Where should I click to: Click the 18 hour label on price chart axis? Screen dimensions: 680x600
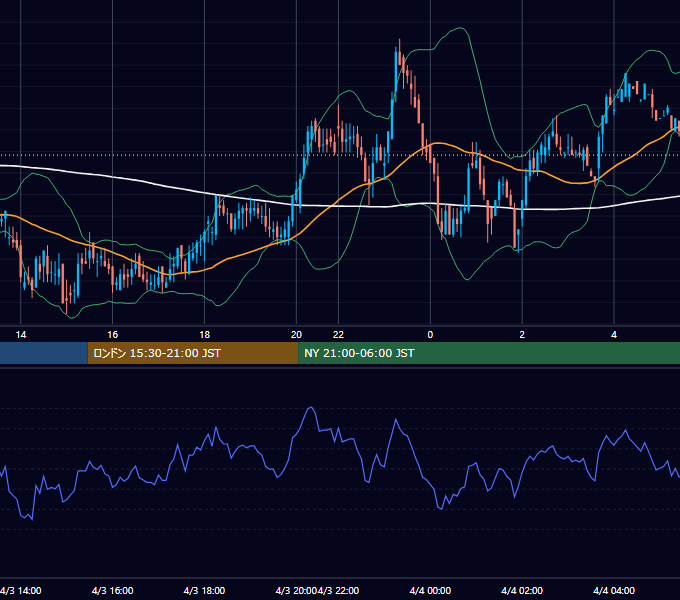point(205,335)
